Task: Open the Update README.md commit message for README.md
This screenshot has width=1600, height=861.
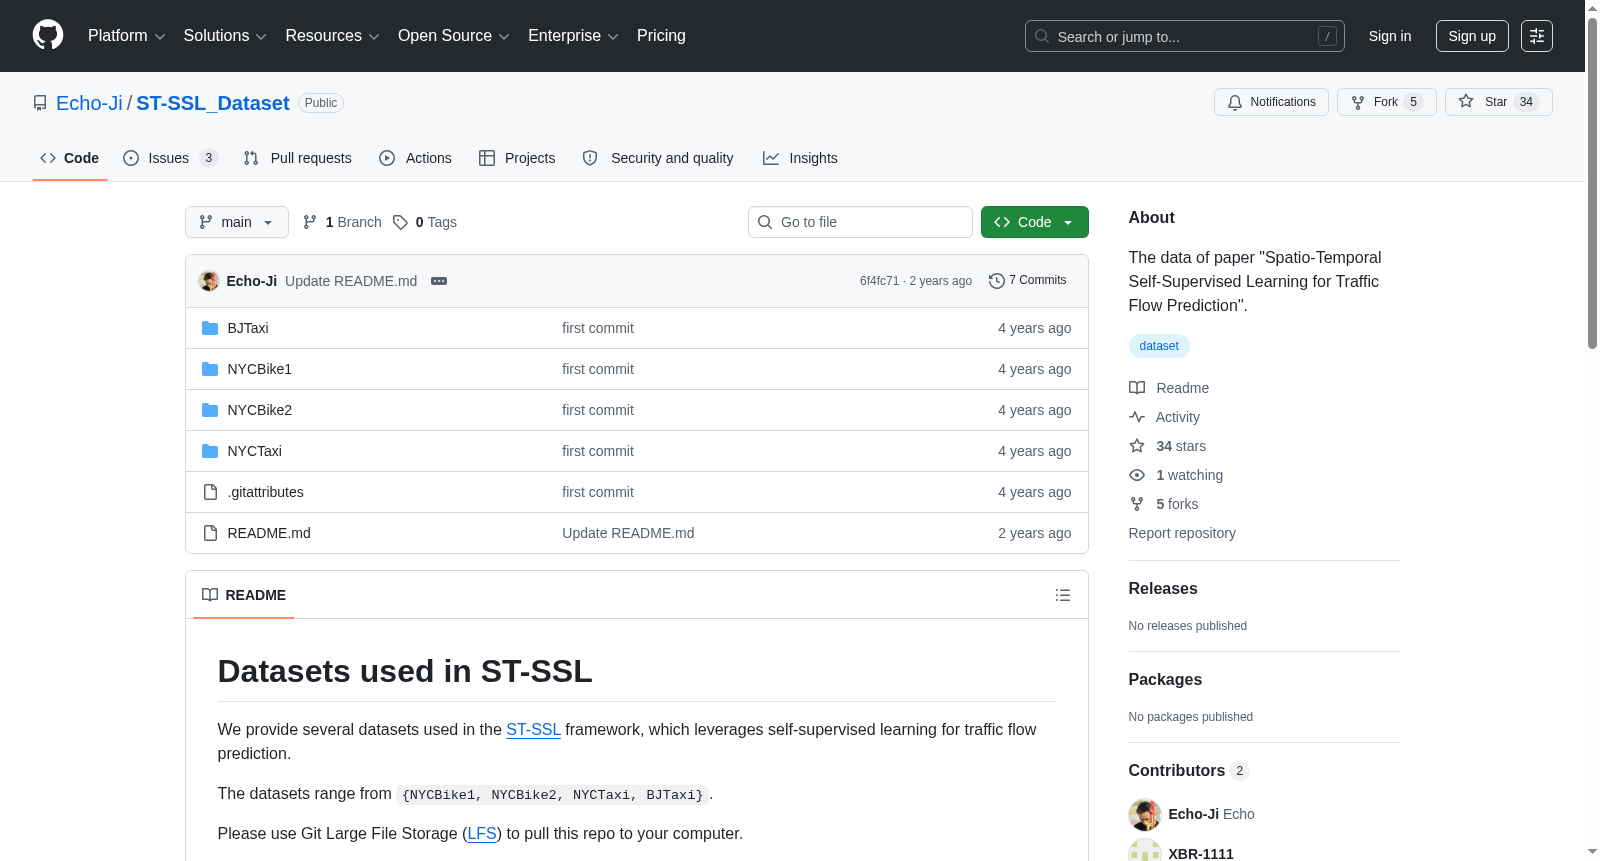Action: click(x=628, y=533)
